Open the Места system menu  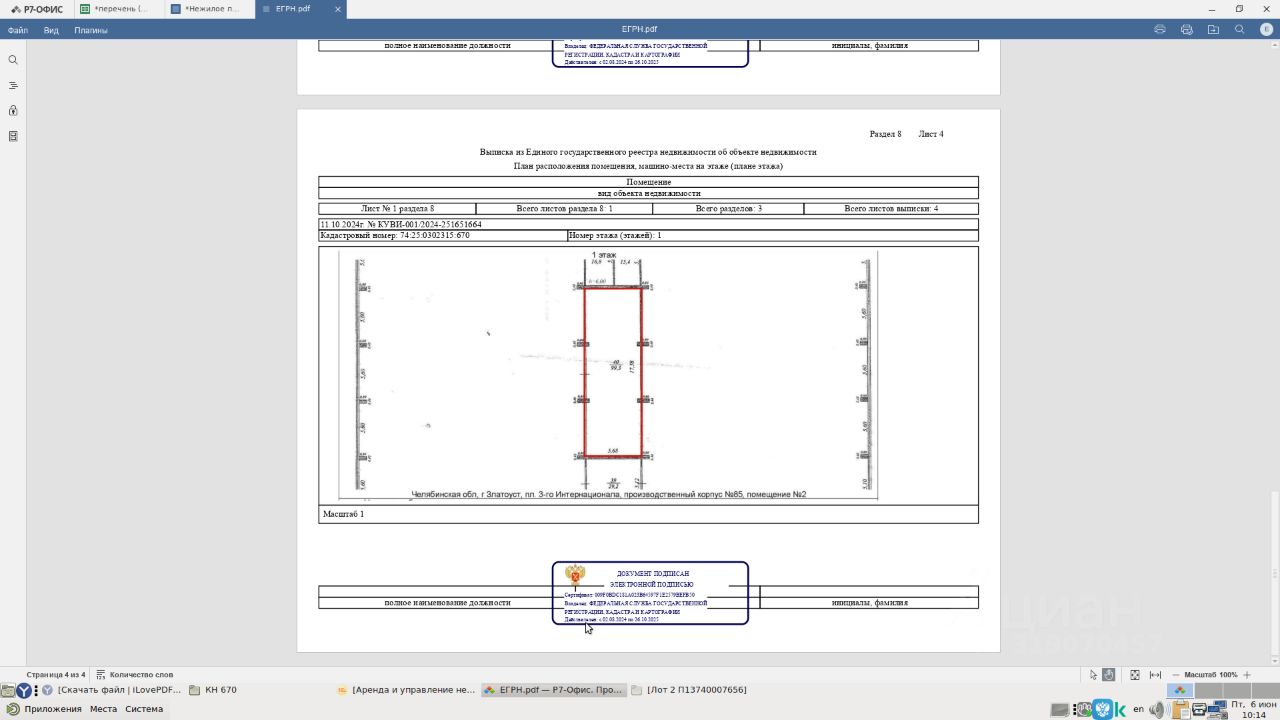click(x=103, y=709)
